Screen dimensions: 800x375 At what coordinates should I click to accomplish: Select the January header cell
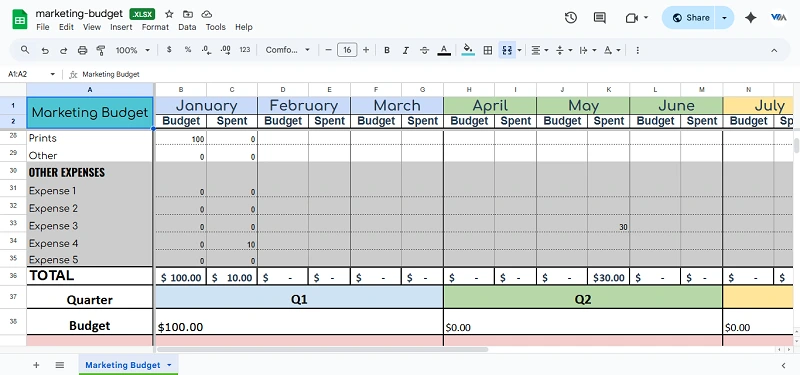[x=207, y=106]
